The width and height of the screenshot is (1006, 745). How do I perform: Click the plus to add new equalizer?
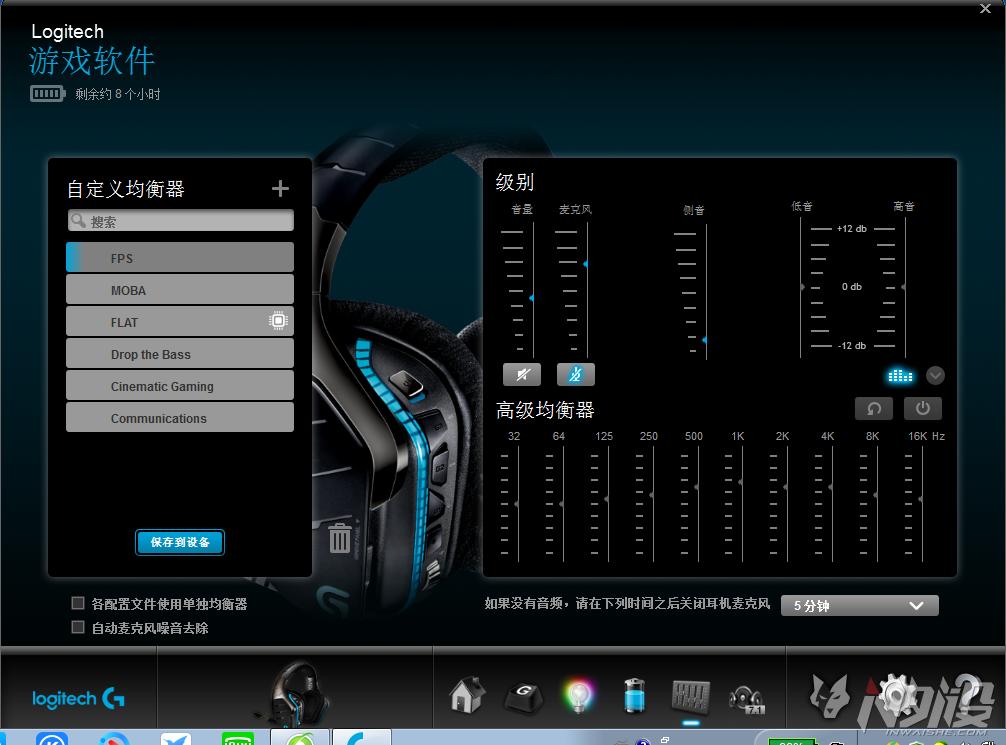[280, 187]
